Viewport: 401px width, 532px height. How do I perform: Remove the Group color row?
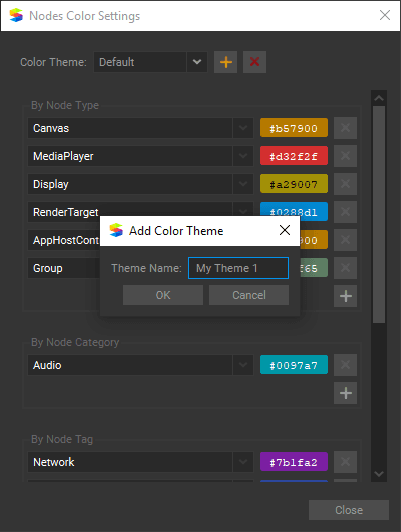coord(345,268)
